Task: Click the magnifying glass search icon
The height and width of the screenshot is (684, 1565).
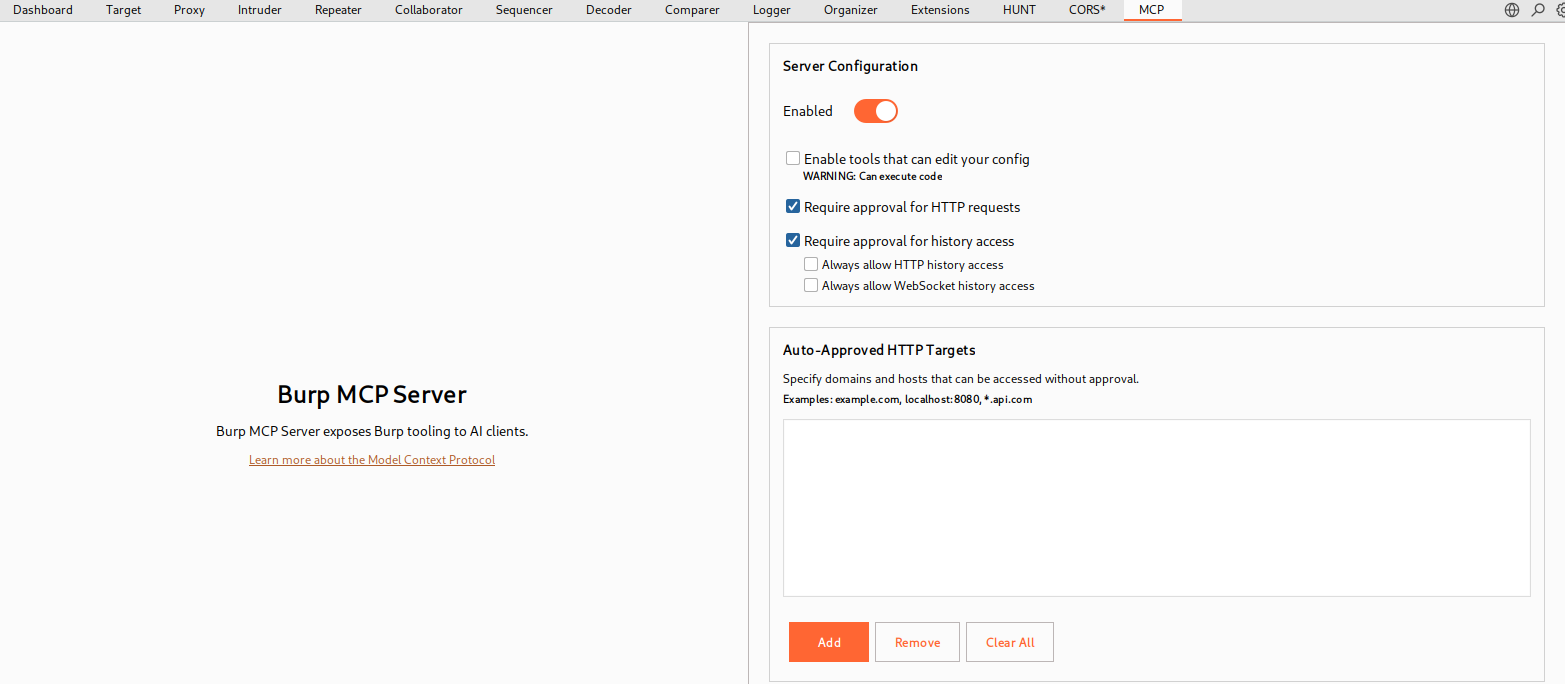Action: tap(1538, 10)
